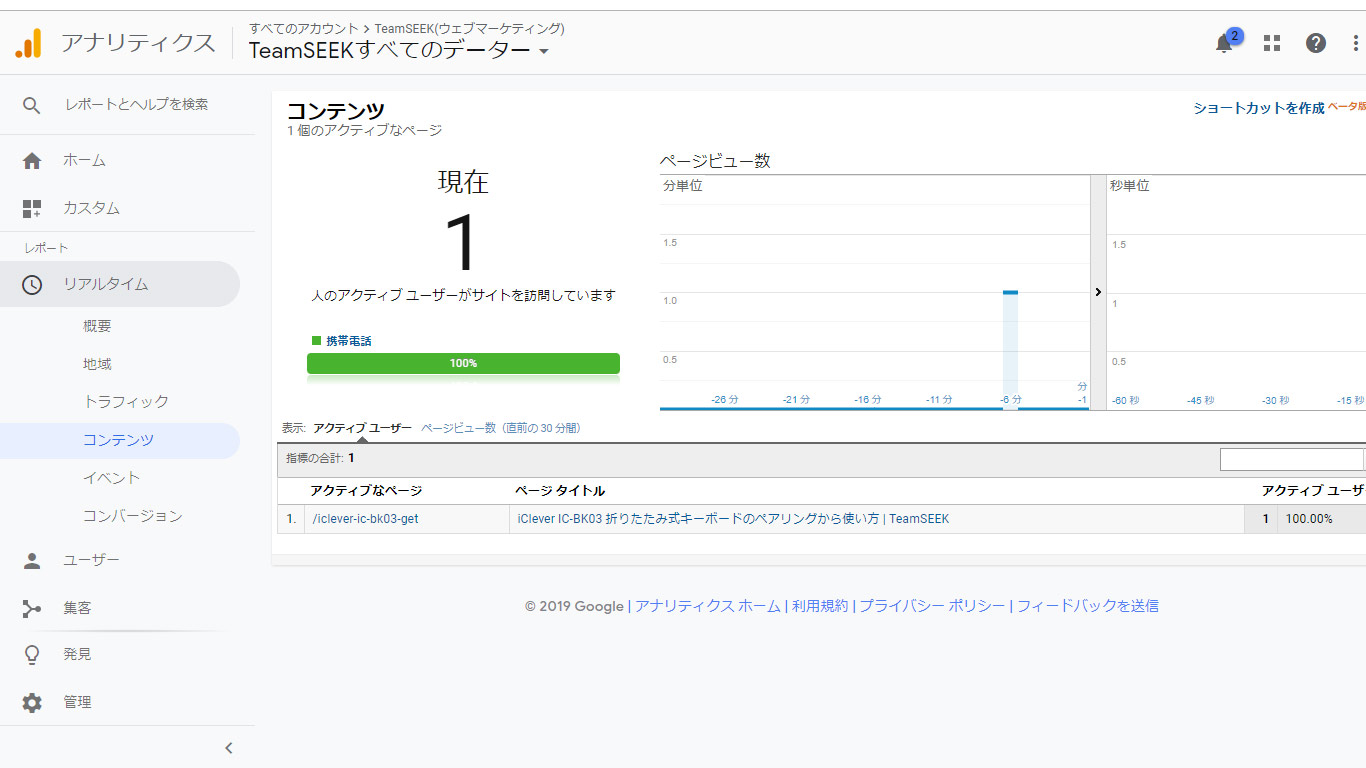Click the アクティブ ユーザー column header
Screen dimensions: 1366x768
(x=1313, y=490)
